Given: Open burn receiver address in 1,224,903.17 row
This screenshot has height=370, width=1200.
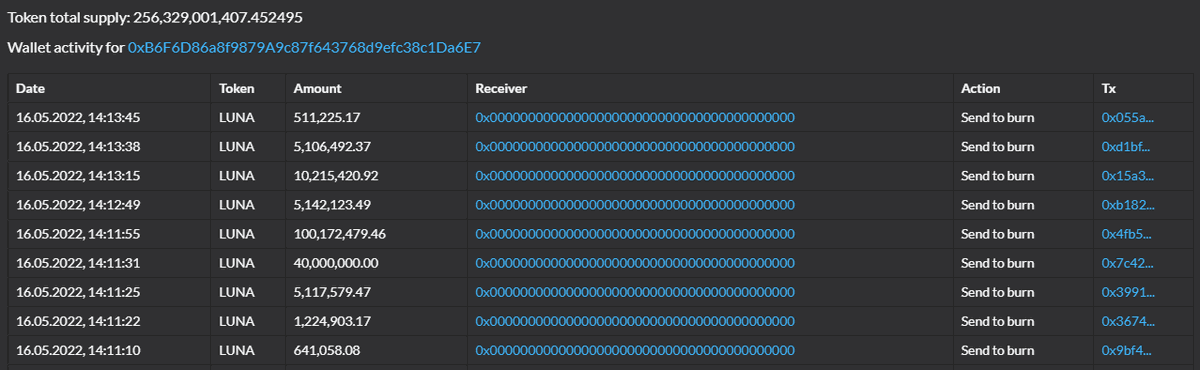Looking at the screenshot, I should (x=635, y=322).
